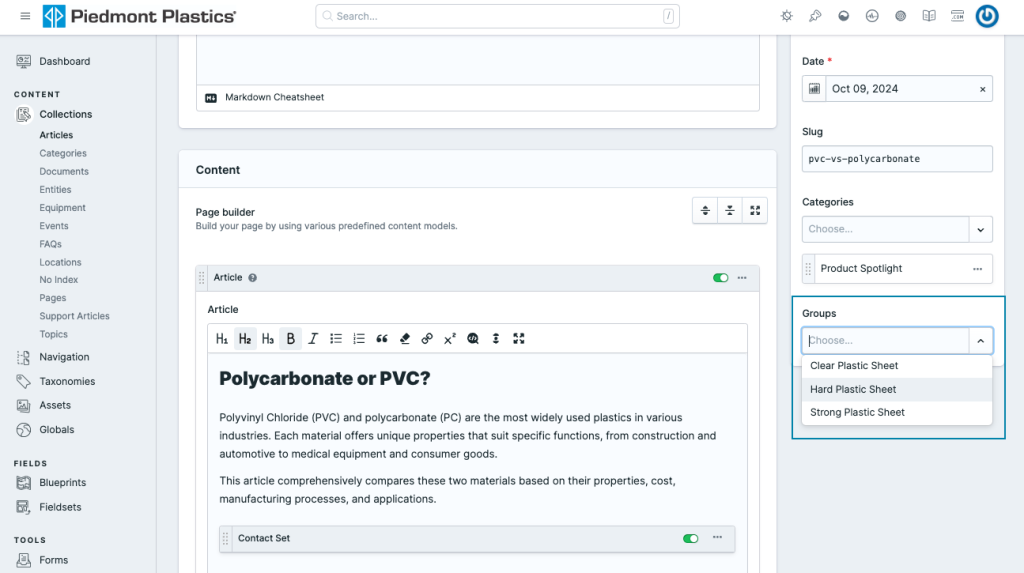Open the Markdown Cheatsheet link
1024x573 pixels.
(x=274, y=97)
